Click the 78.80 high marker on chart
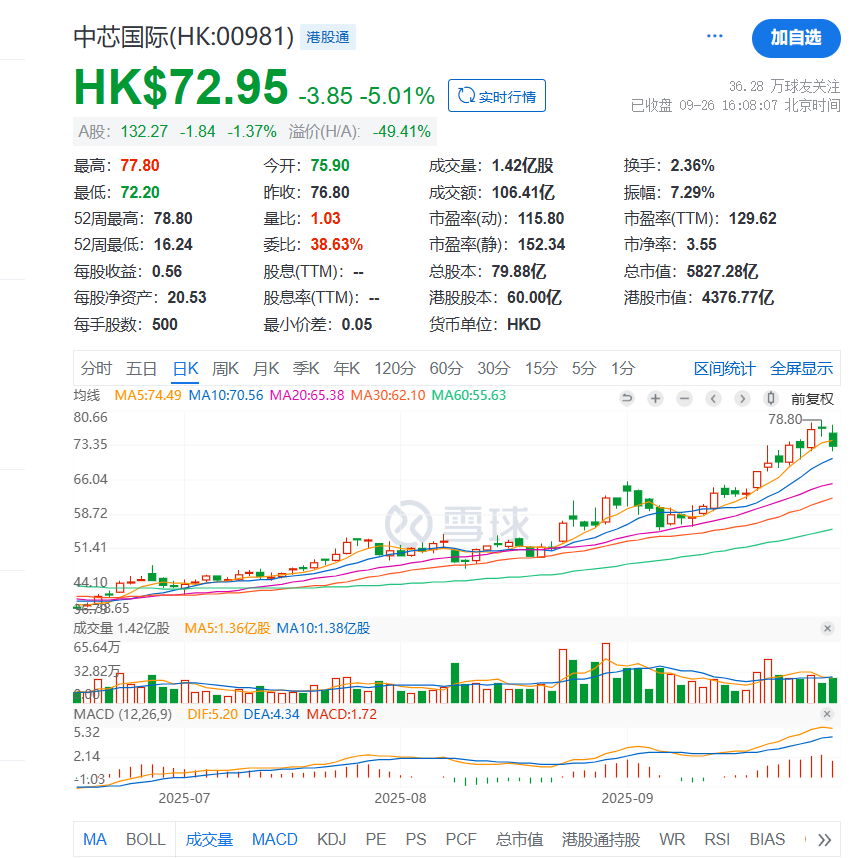Viewport: 855px width, 858px height. tap(785, 419)
